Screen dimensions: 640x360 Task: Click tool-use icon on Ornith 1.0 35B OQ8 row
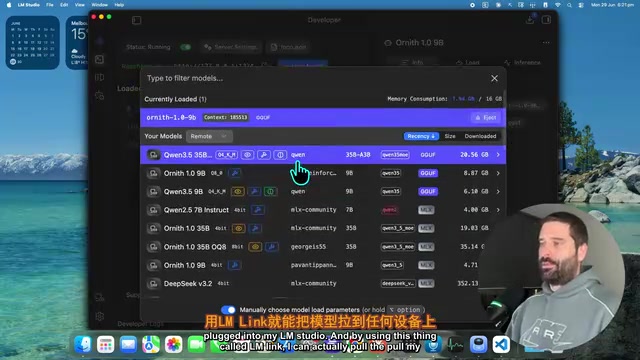[x=272, y=247]
